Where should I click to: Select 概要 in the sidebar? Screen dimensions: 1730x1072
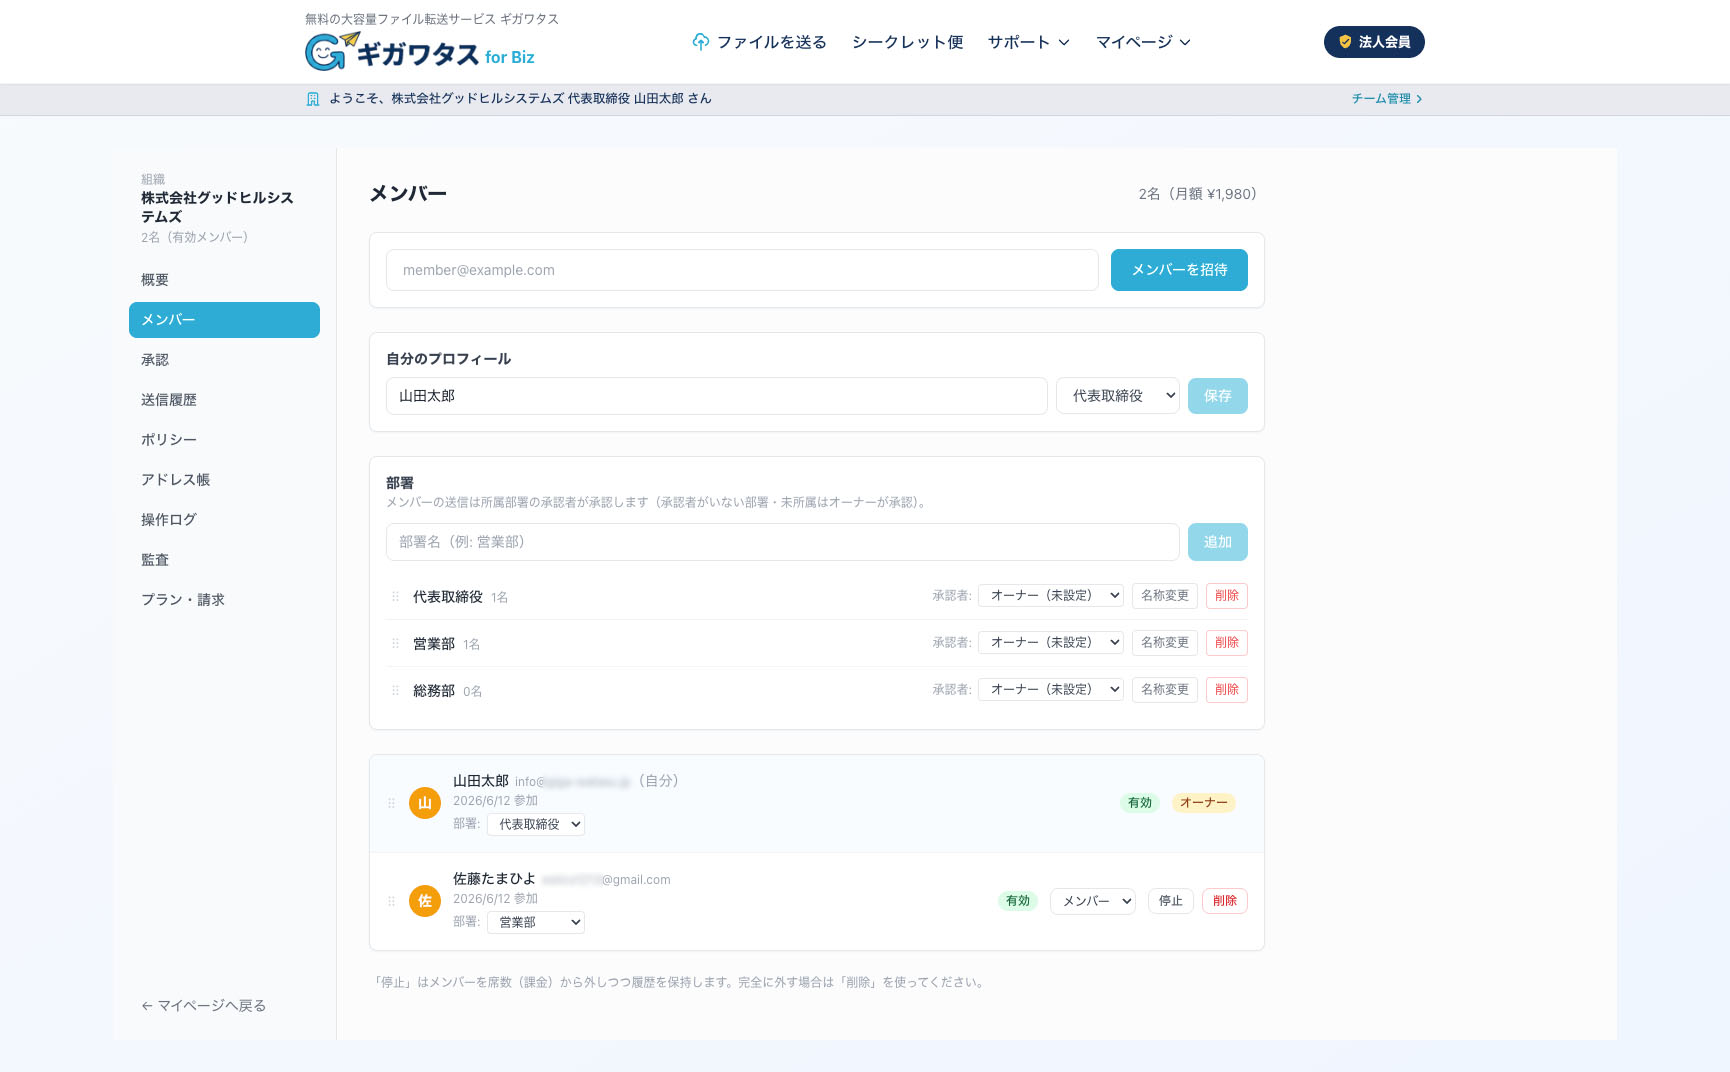pos(224,280)
